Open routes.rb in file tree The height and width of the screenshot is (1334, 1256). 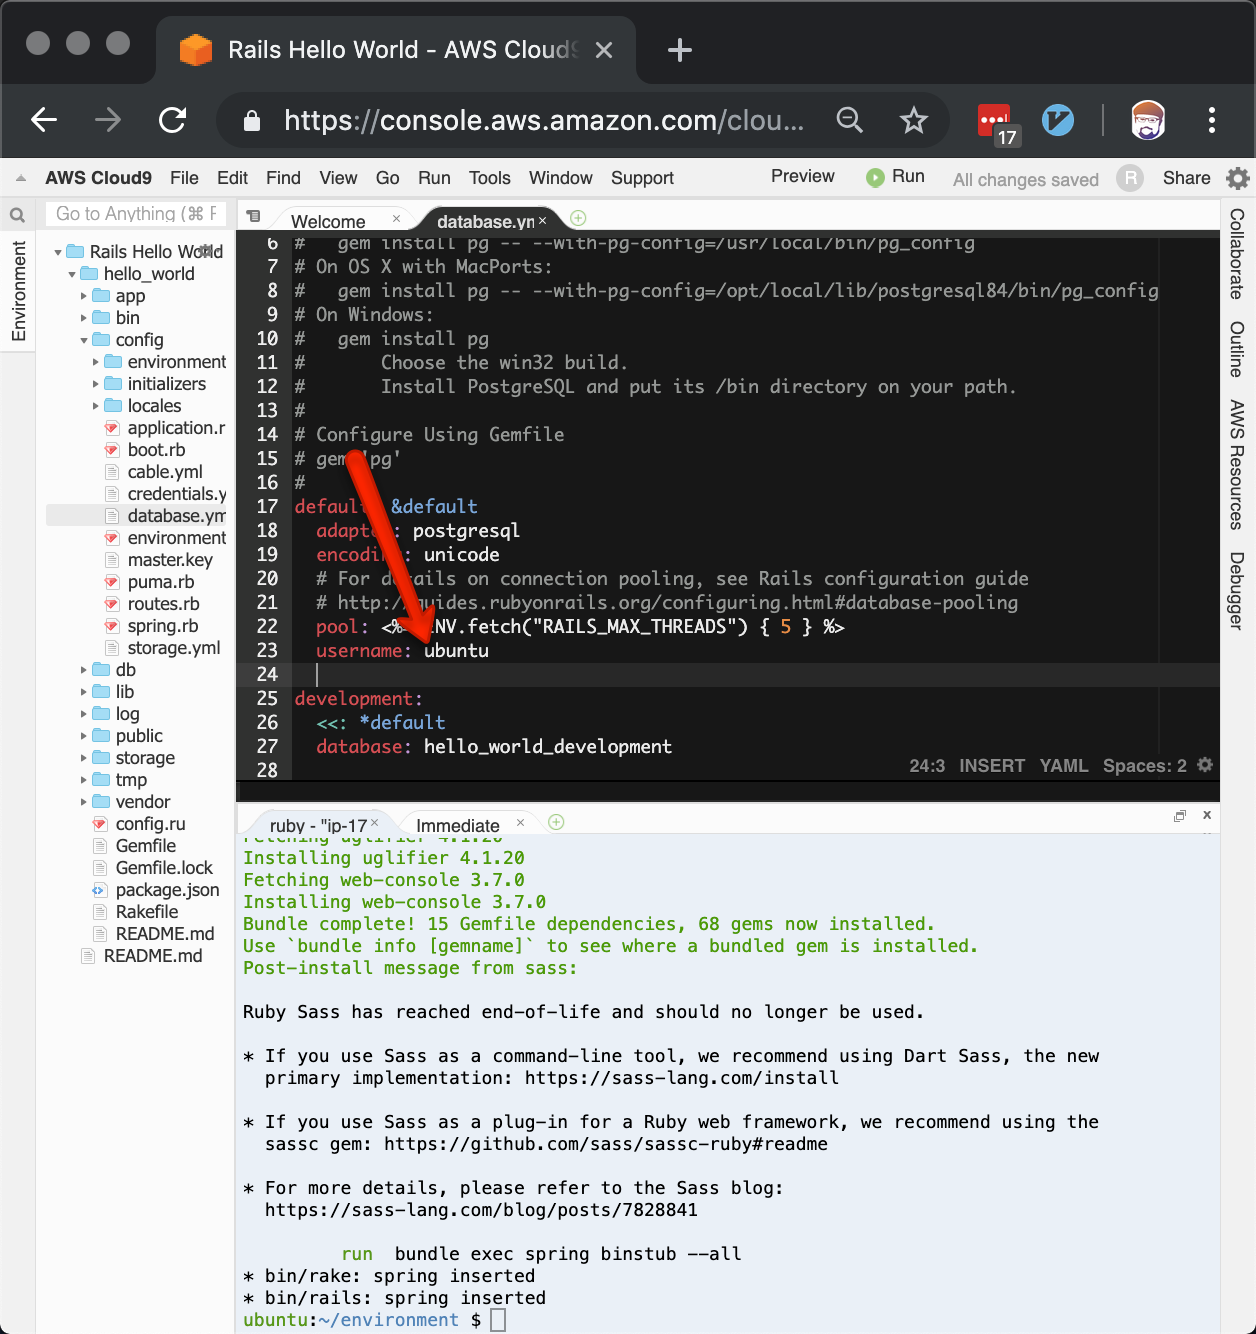164,604
